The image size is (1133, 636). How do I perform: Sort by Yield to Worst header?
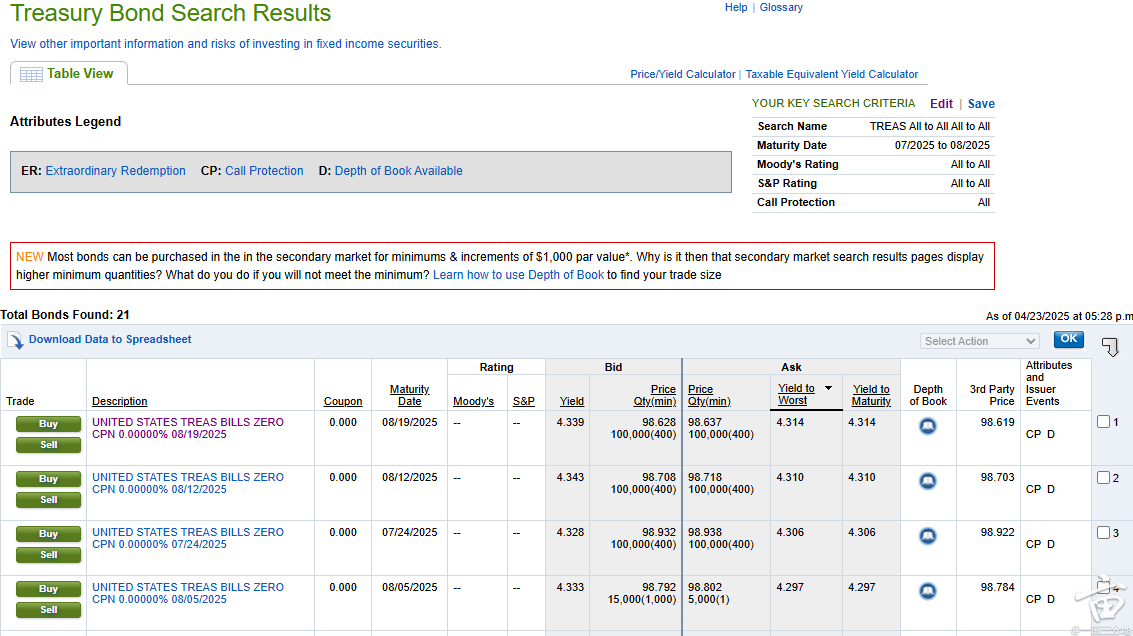(796, 395)
